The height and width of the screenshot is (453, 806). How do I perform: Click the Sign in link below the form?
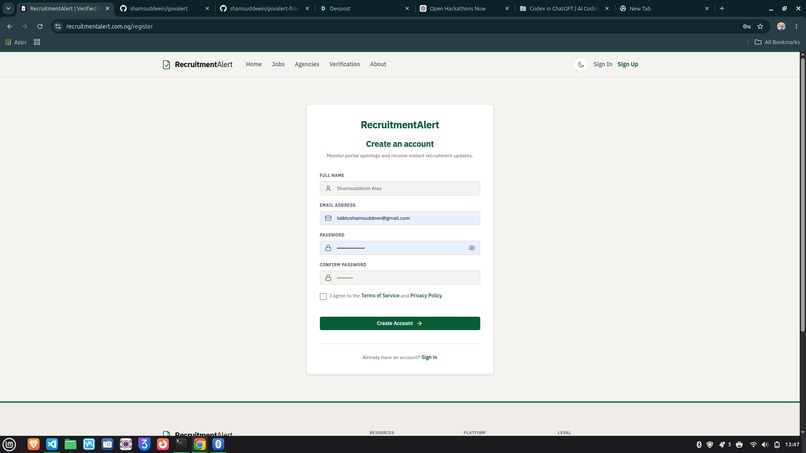(429, 357)
